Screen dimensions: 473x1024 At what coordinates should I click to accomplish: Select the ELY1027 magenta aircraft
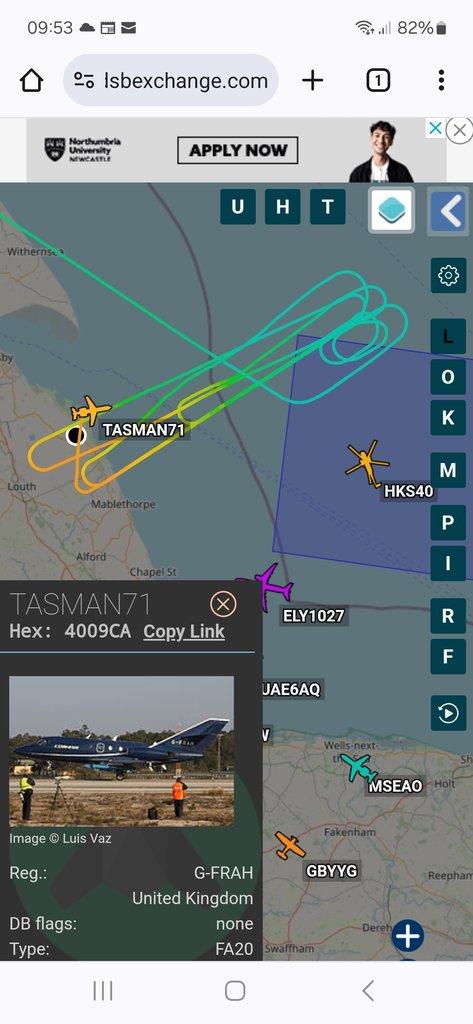pos(268,587)
